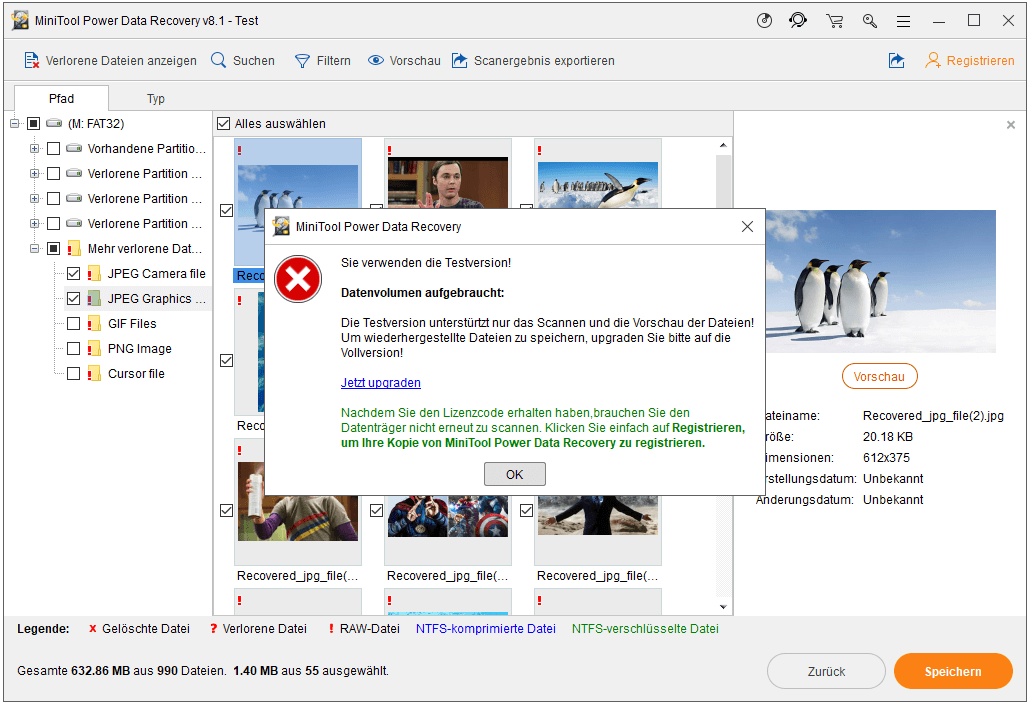This screenshot has height=705, width=1030.
Task: Expand the Vorhandene Partition node
Action: [x=34, y=148]
